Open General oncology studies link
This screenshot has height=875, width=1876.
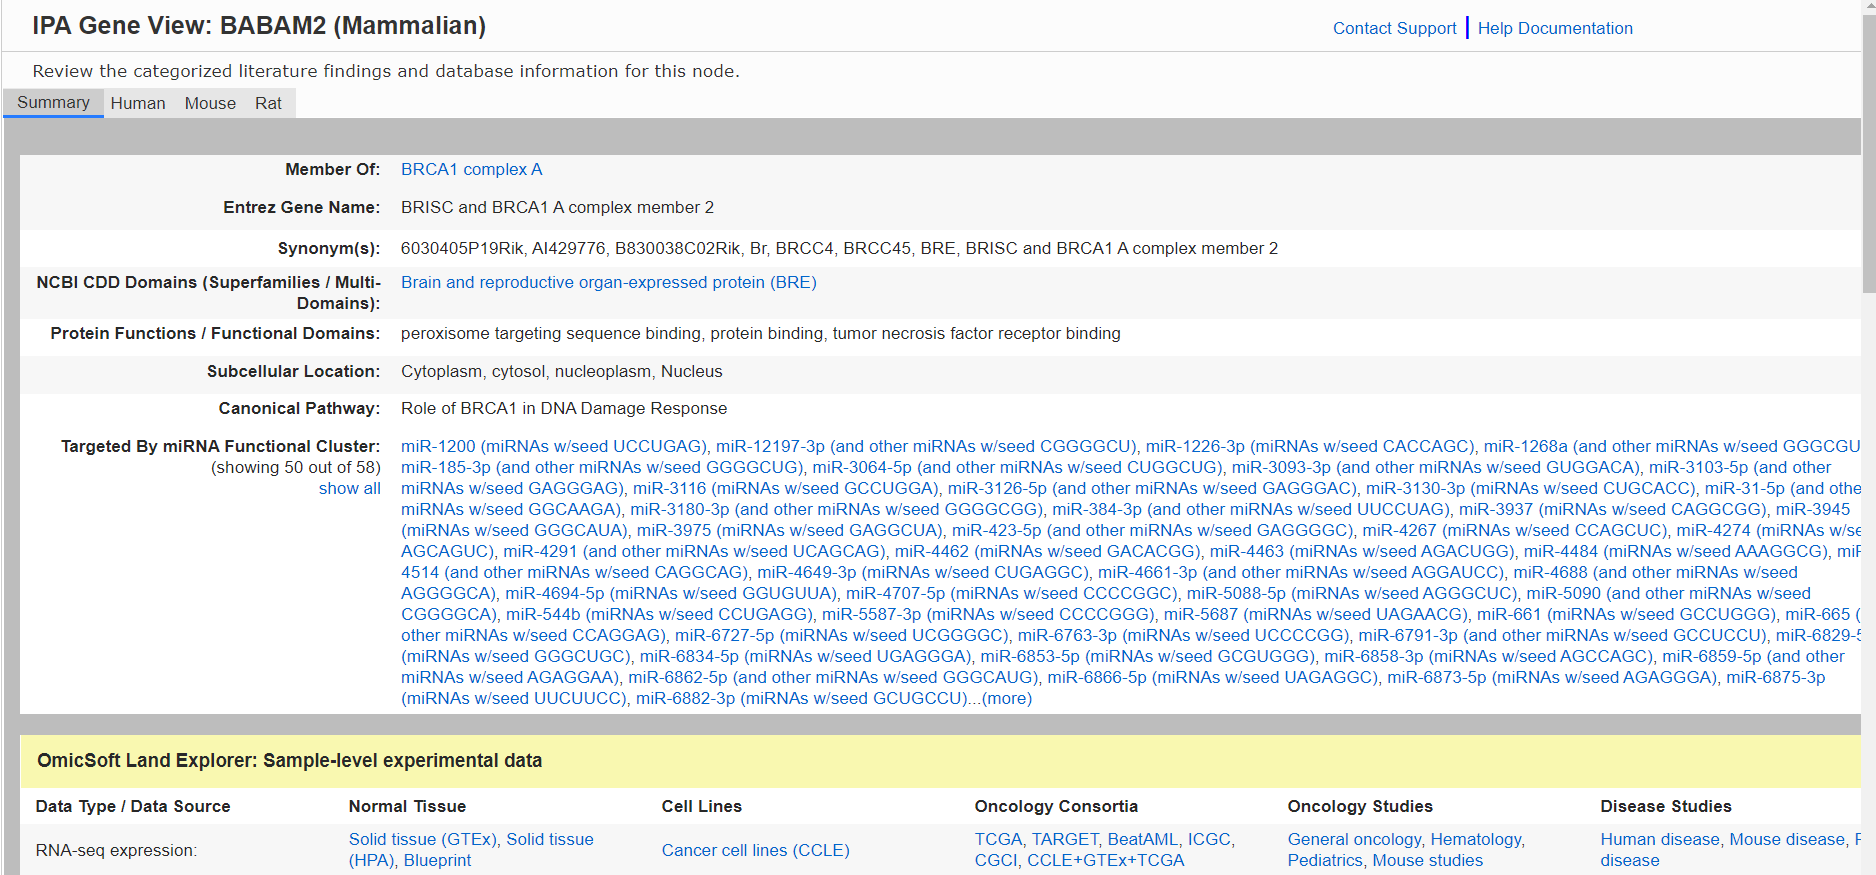[x=1354, y=839]
